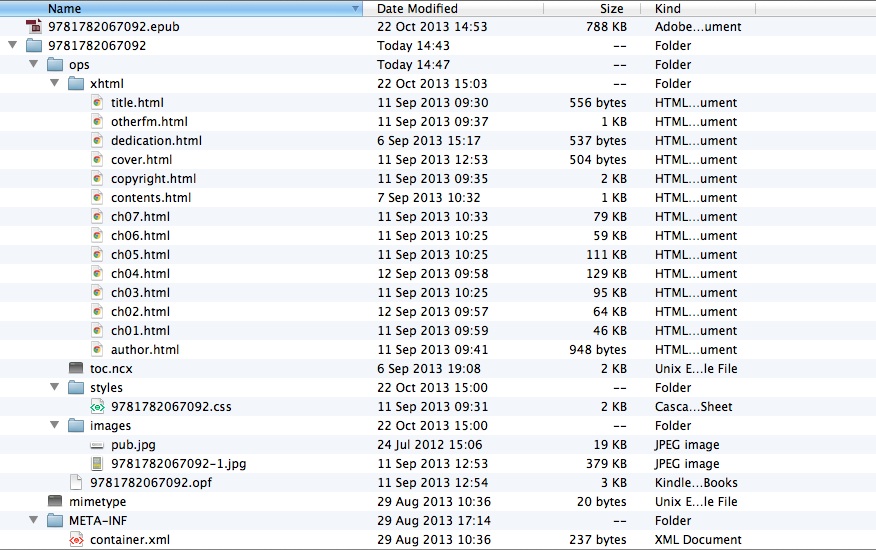Collapse the styles folder disclosure triangle
This screenshot has height=550, width=876.
pos(55,387)
